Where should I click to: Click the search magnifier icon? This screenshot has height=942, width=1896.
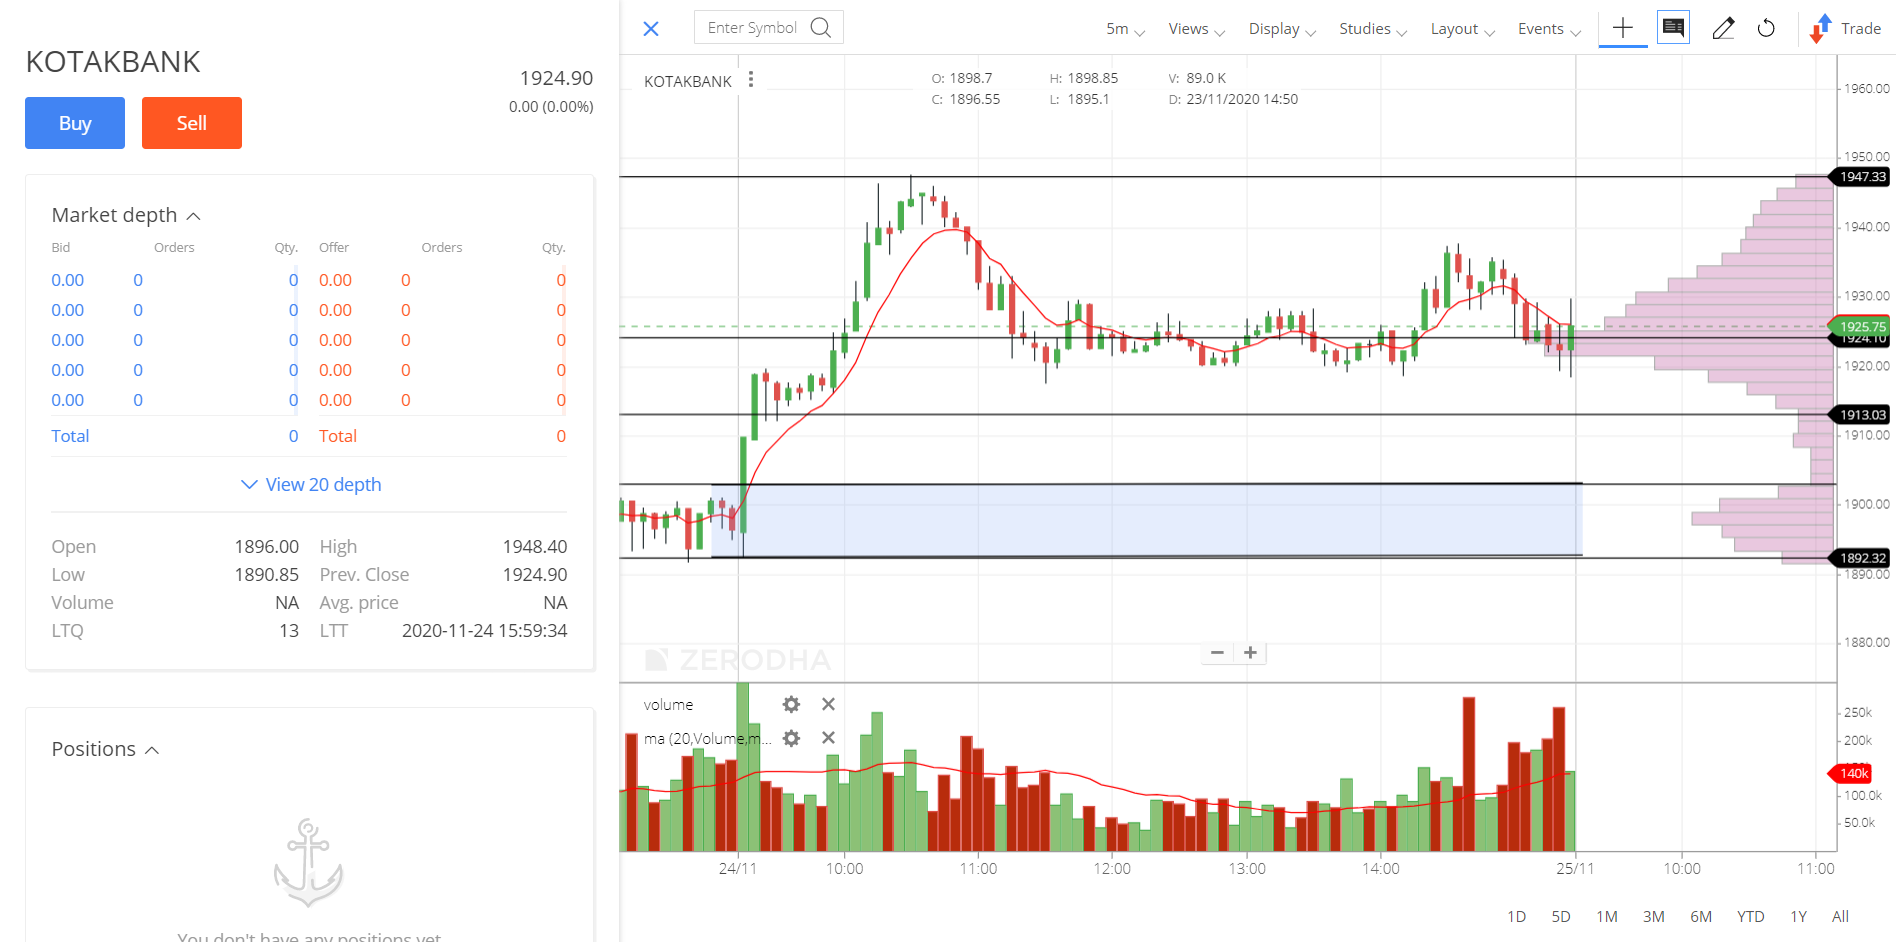pos(821,27)
